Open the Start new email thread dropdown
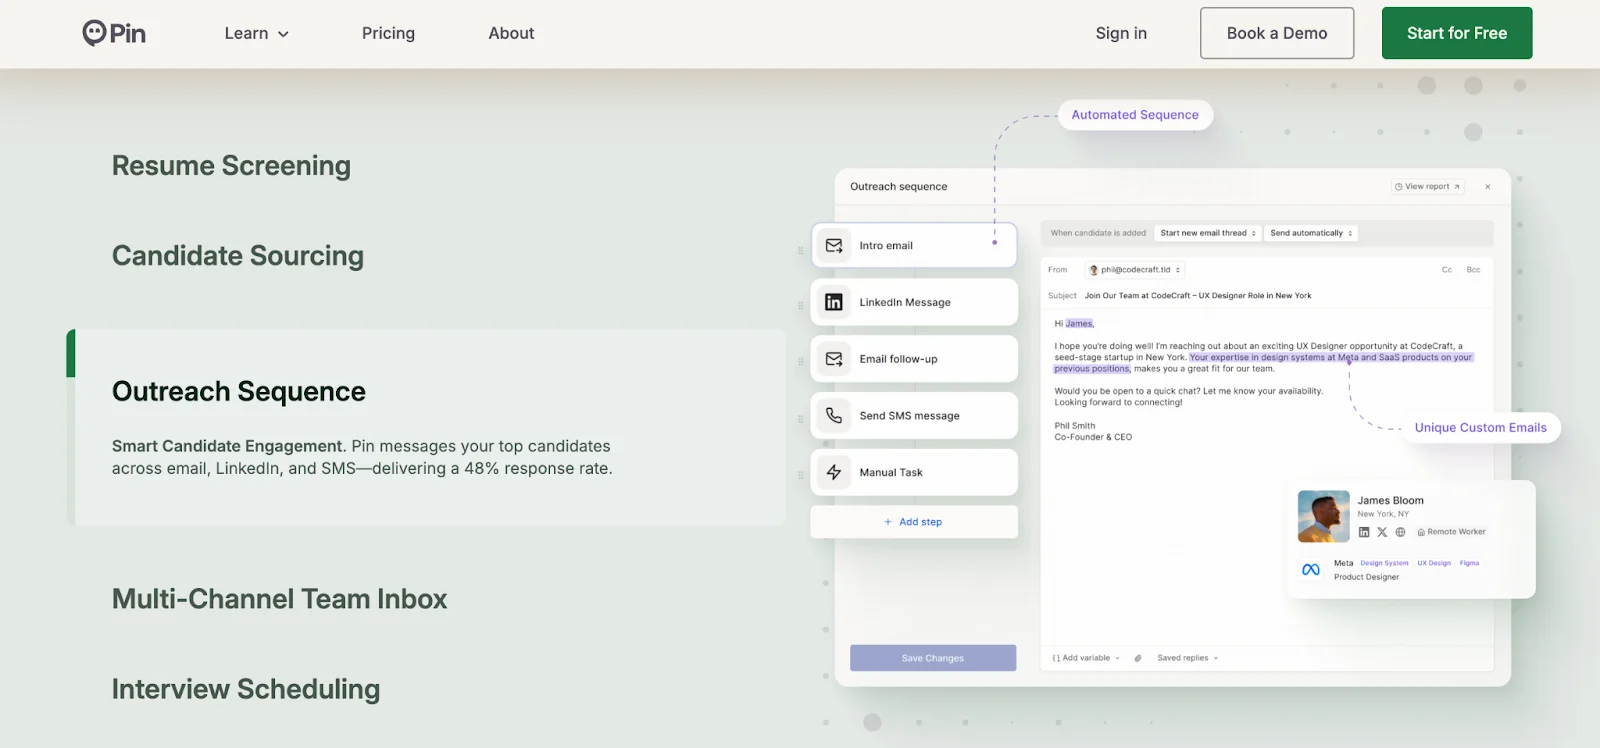The image size is (1600, 748). pos(1207,233)
